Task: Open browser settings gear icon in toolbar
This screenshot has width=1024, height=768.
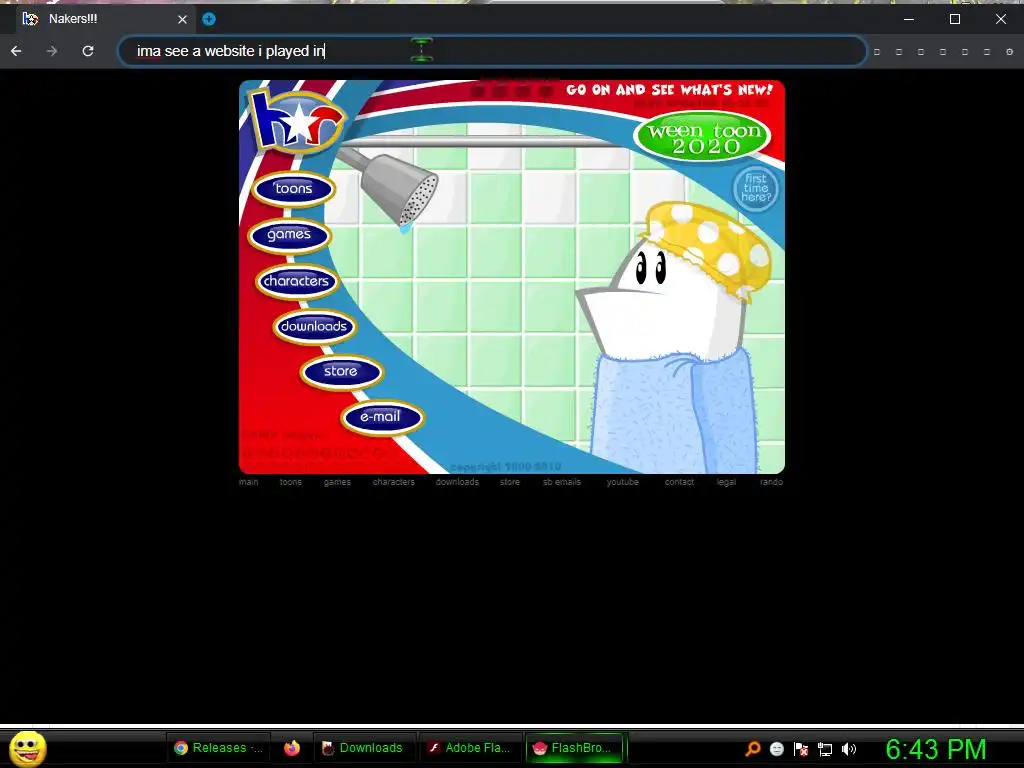Action: [1010, 52]
